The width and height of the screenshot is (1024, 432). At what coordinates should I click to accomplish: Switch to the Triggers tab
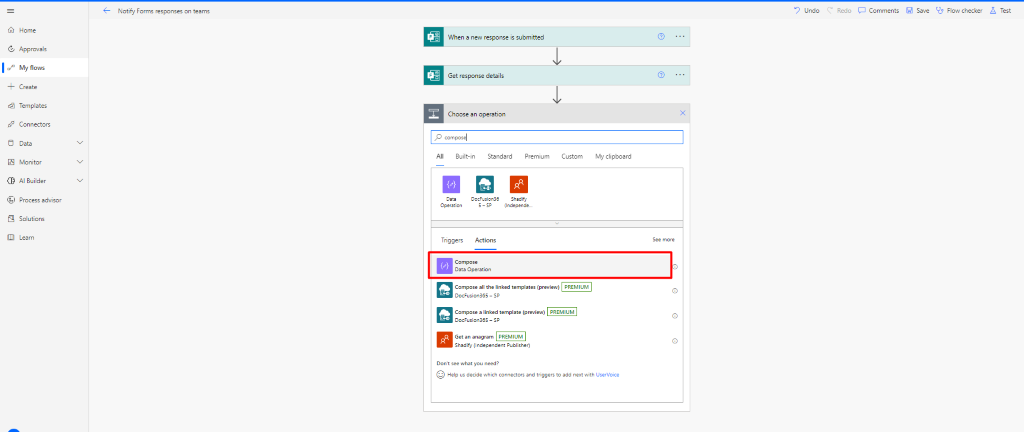pyautogui.click(x=452, y=240)
